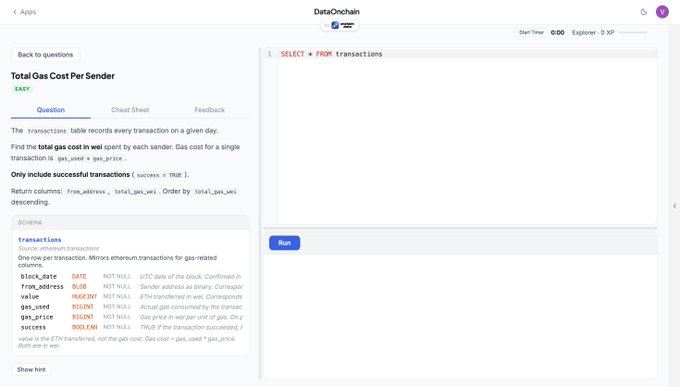
Task: Click the Explorer XP progress bar
Action: pyautogui.click(x=633, y=33)
